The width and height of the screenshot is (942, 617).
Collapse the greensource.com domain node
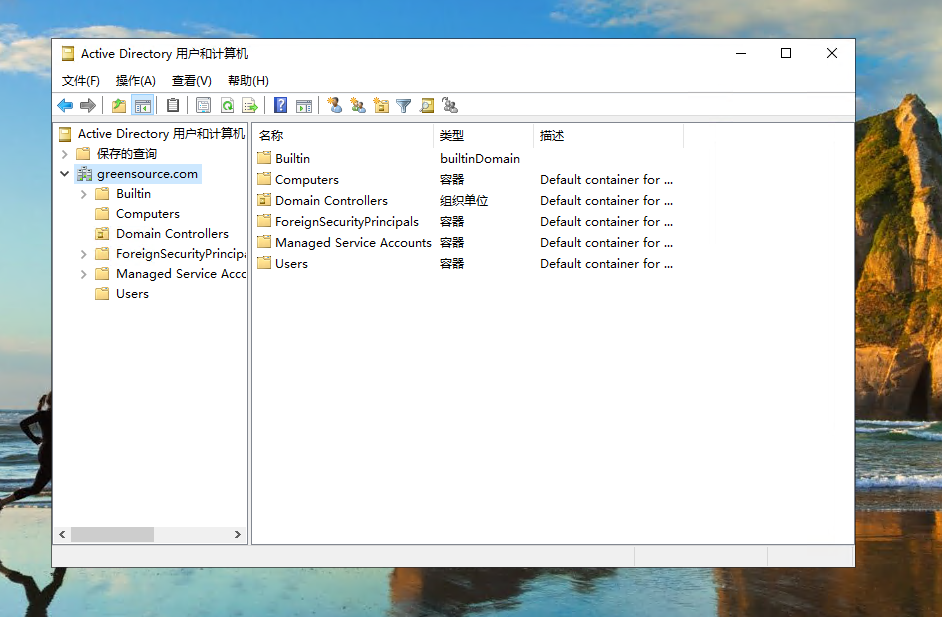pyautogui.click(x=65, y=174)
